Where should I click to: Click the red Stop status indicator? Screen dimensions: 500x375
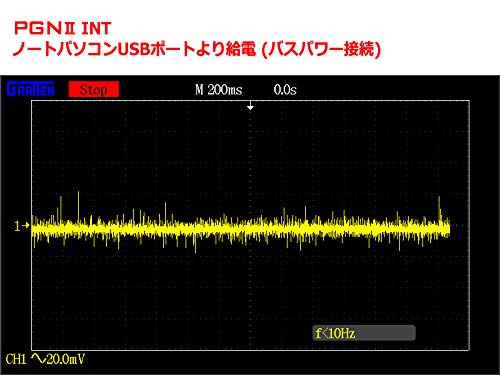[x=94, y=89]
